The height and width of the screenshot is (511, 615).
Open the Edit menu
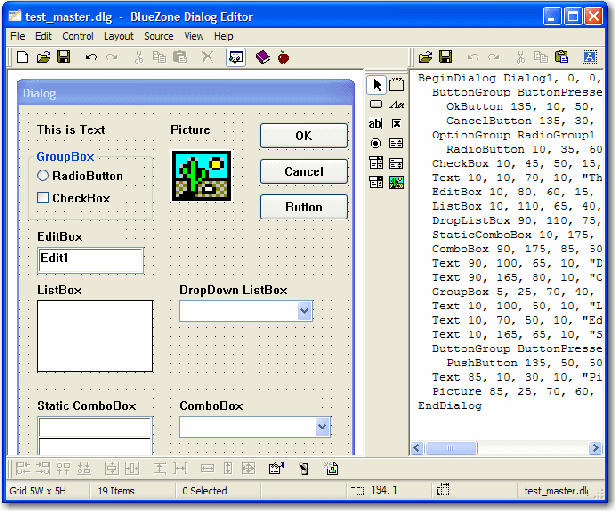[x=44, y=36]
